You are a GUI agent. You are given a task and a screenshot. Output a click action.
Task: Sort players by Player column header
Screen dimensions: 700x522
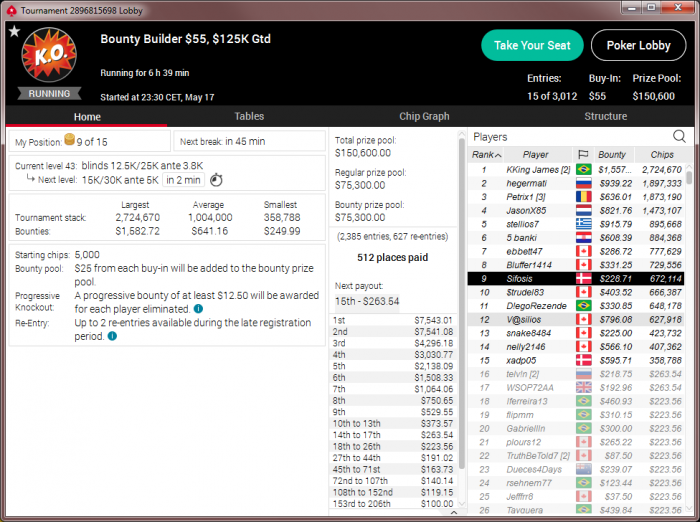point(537,155)
